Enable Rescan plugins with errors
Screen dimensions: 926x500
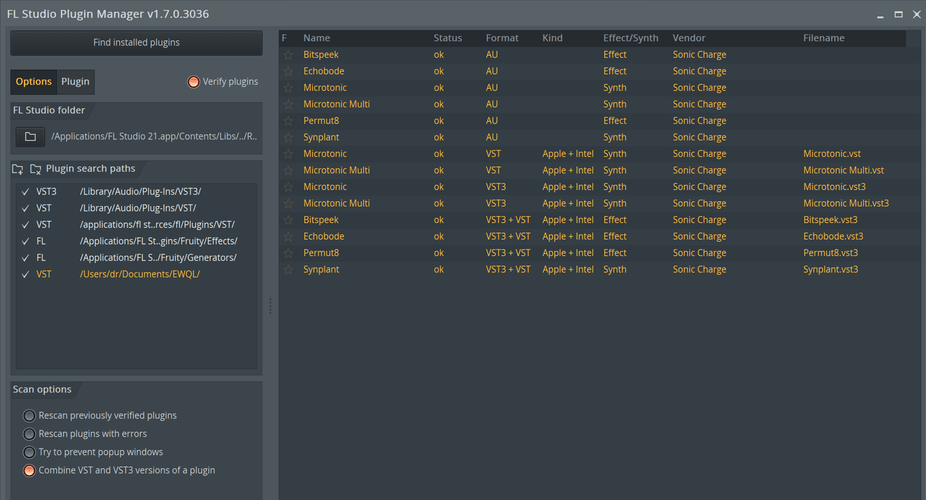point(29,434)
